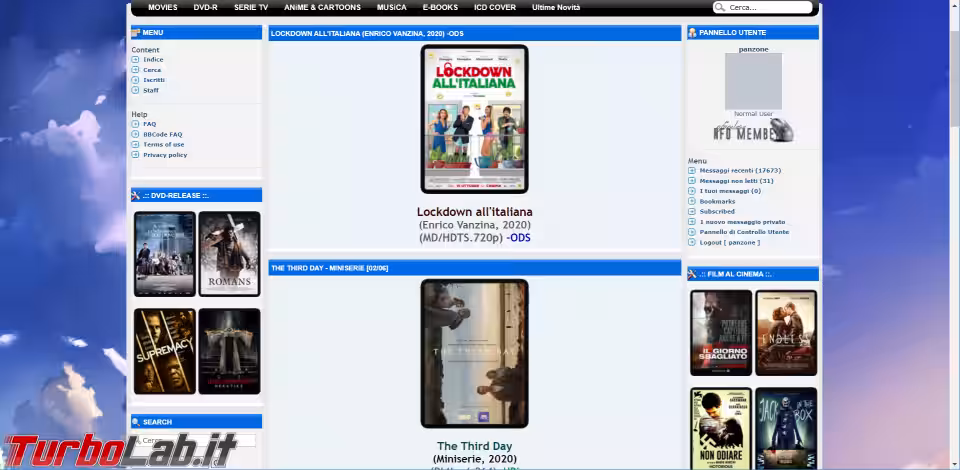Click the arrow icon beside Logout
The image size is (960, 470).
click(692, 242)
